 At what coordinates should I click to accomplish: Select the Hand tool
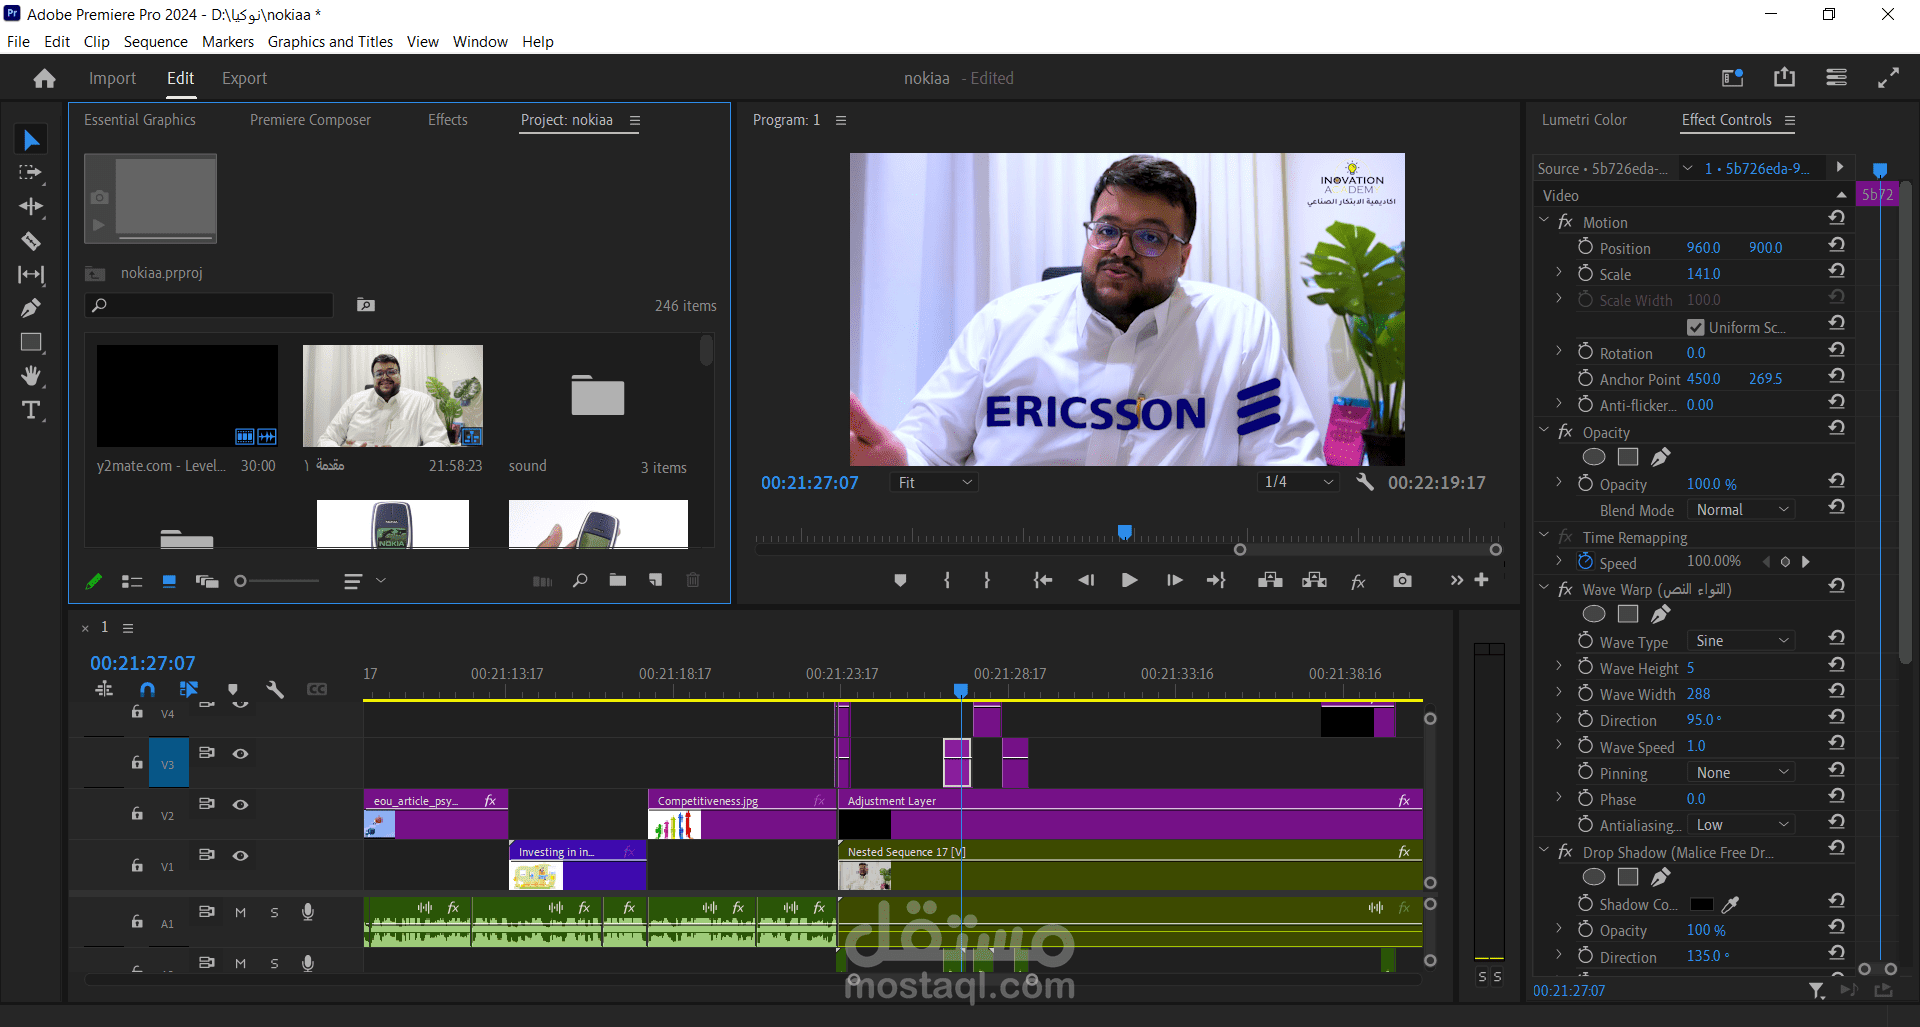click(31, 376)
